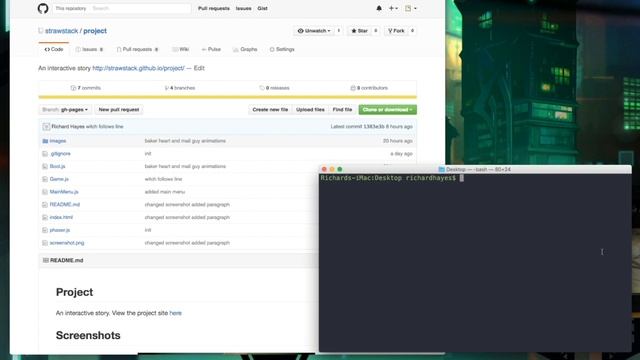The height and width of the screenshot is (360, 640).
Task: Click the star count beside Star
Action: tap(376, 31)
